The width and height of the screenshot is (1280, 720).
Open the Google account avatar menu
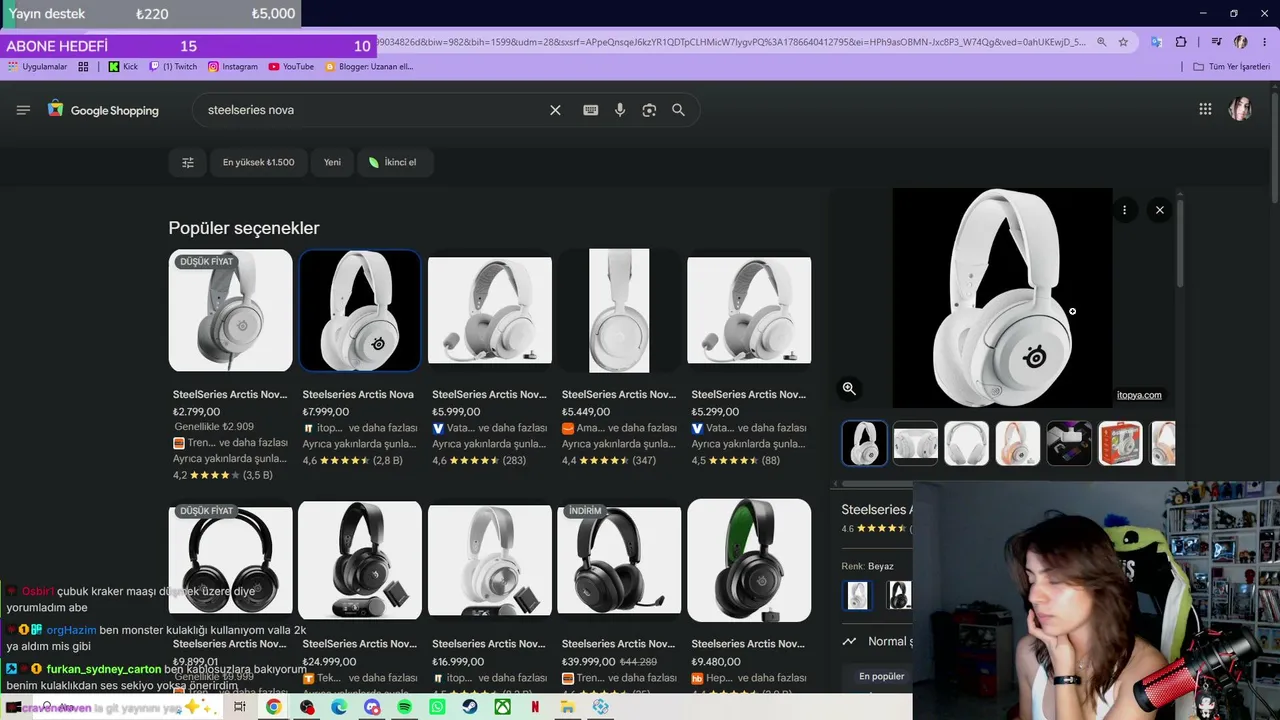[1240, 110]
